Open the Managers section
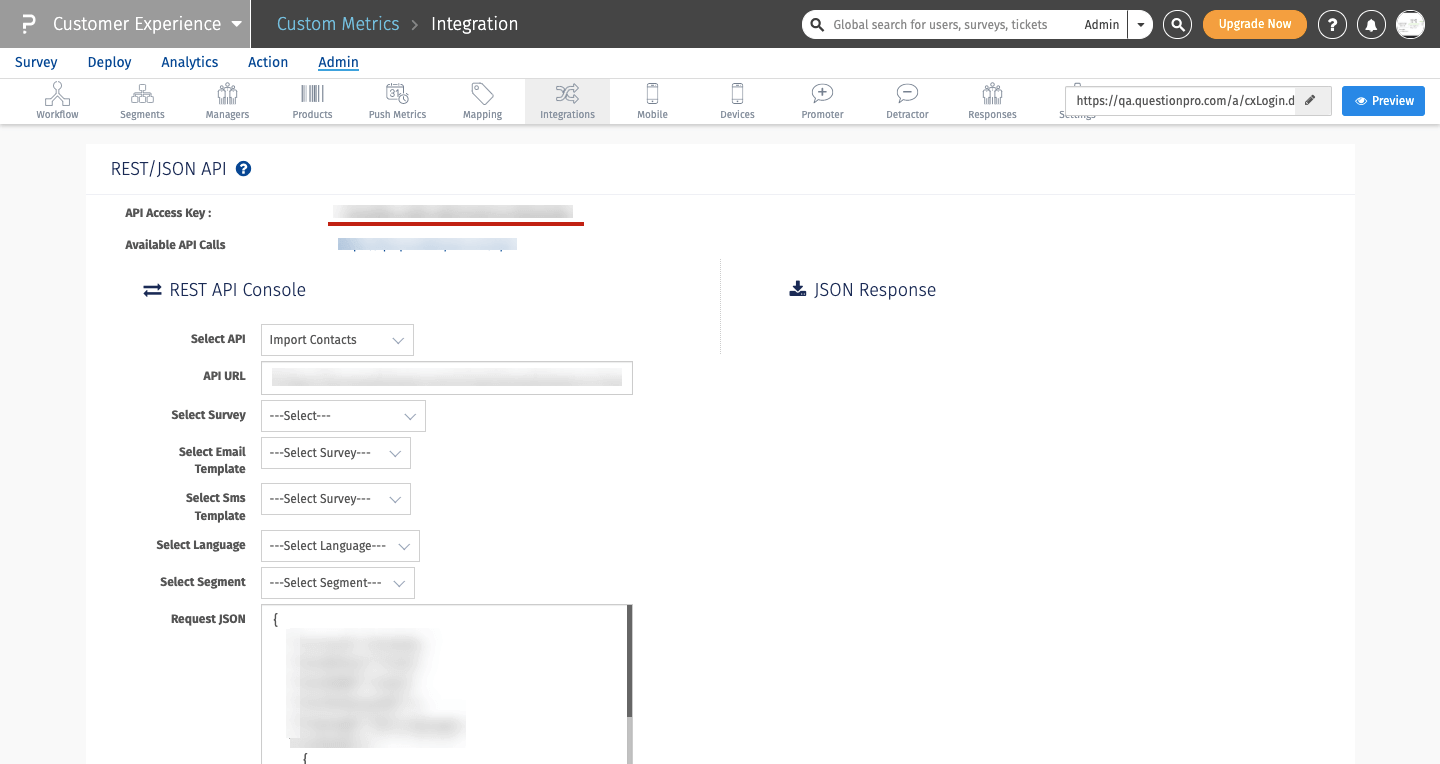 click(226, 100)
